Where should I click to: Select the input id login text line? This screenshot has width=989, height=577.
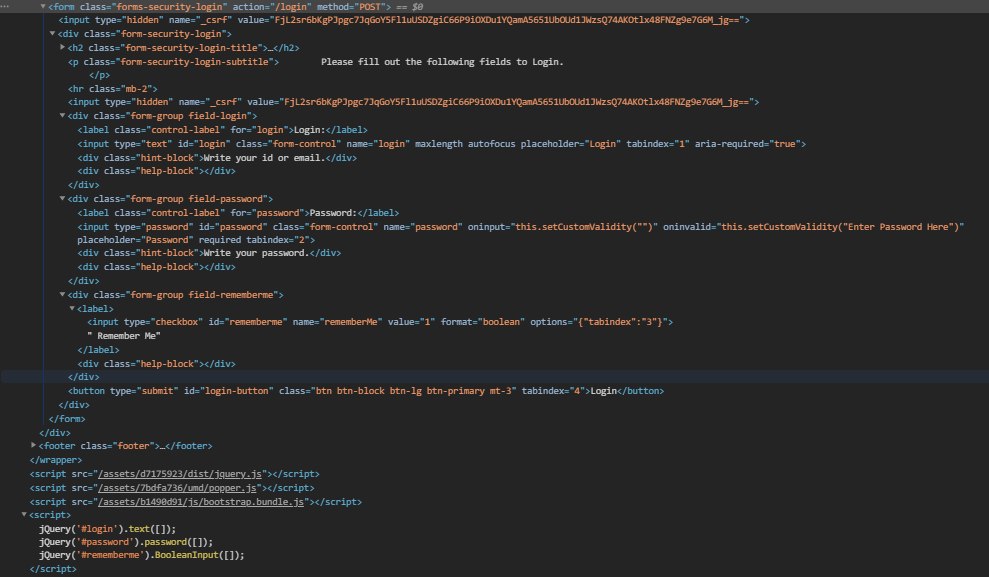[442, 144]
